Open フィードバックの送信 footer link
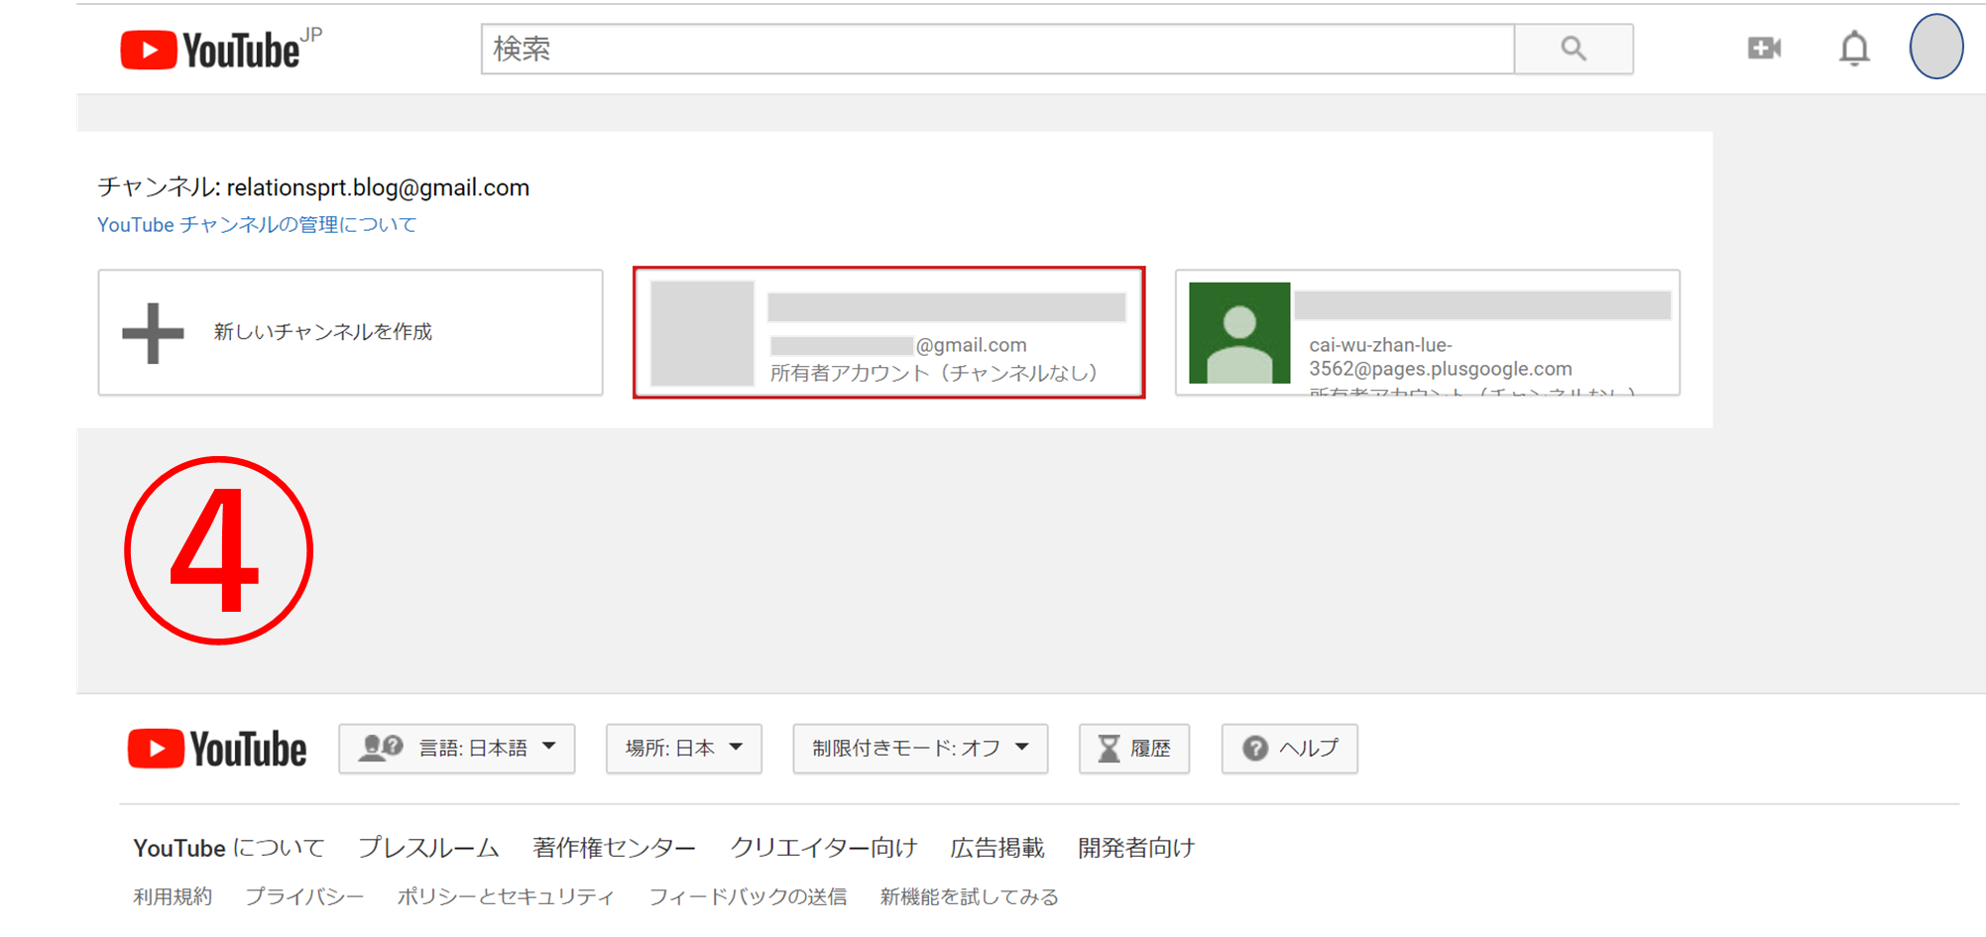The image size is (1986, 937). 748,897
